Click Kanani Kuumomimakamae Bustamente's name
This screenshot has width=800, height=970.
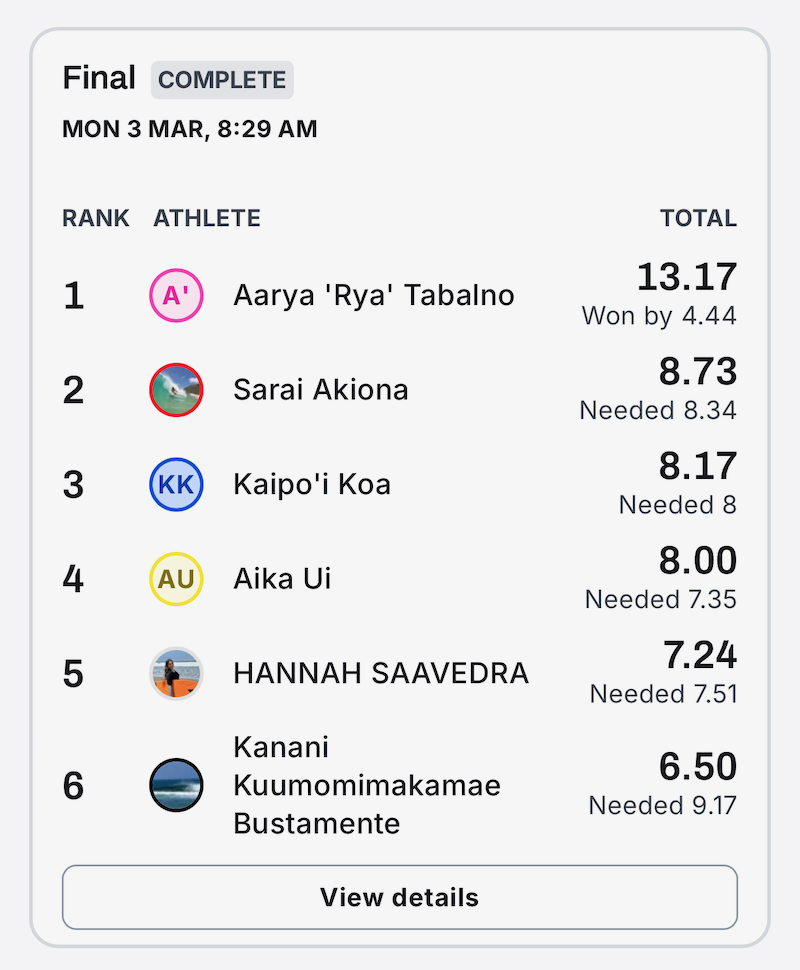pos(367,785)
